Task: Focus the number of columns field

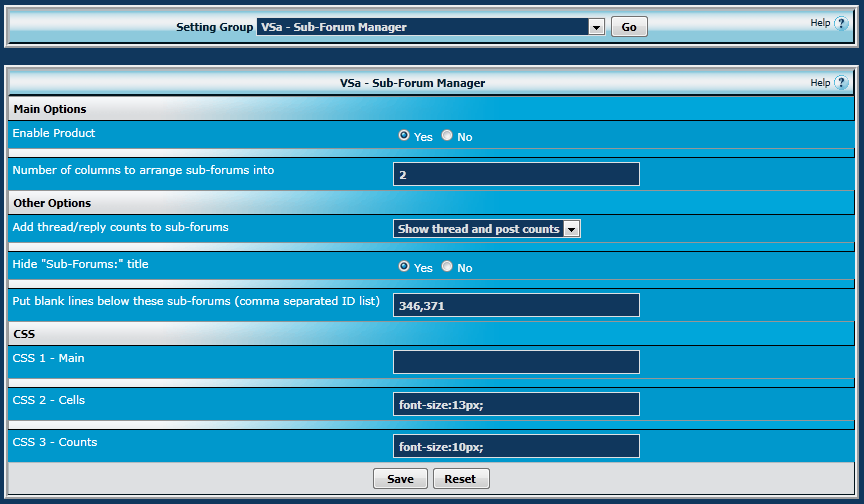Action: point(516,174)
